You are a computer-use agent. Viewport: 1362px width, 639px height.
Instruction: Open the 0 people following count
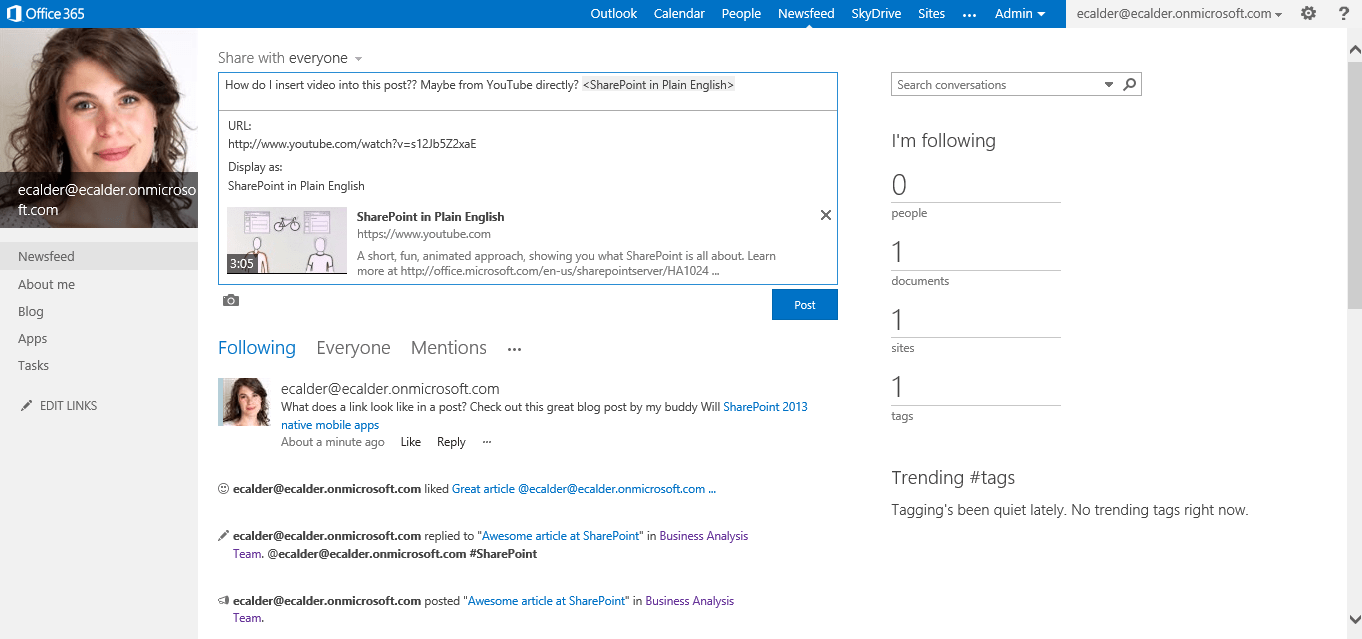pos(899,185)
